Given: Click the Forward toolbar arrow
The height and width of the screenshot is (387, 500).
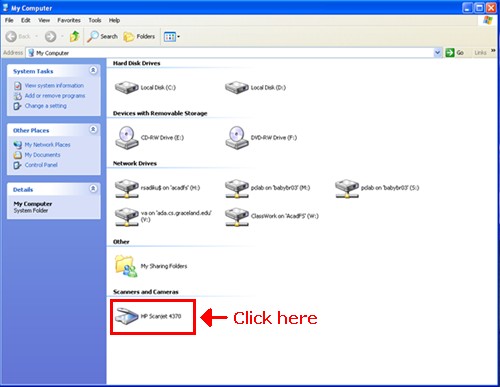Looking at the screenshot, I should pos(50,36).
